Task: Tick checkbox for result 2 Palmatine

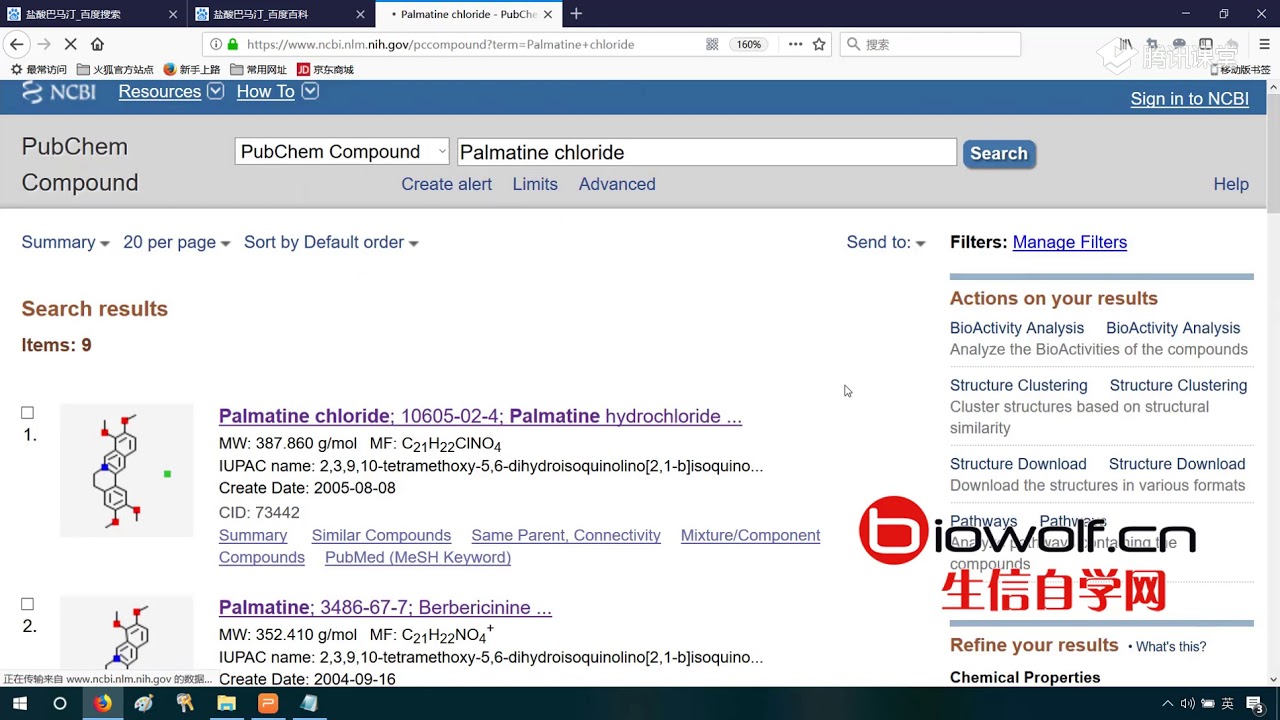Action: [x=28, y=604]
